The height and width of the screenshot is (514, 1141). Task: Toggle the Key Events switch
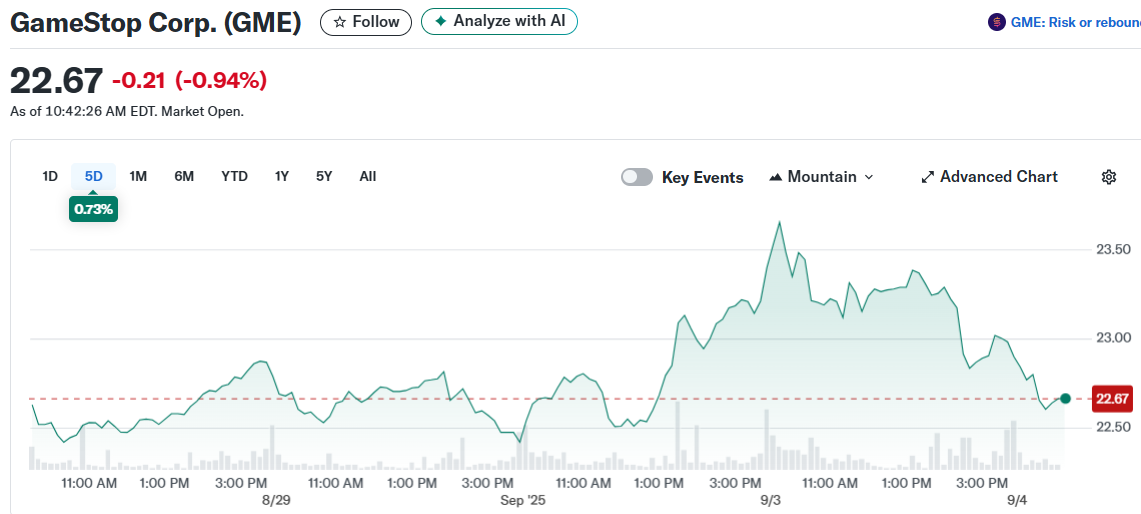click(637, 178)
